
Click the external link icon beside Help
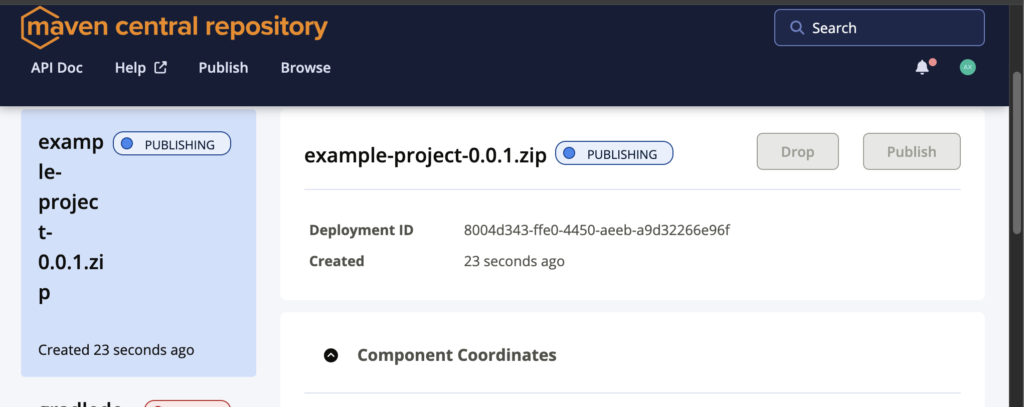click(x=160, y=68)
